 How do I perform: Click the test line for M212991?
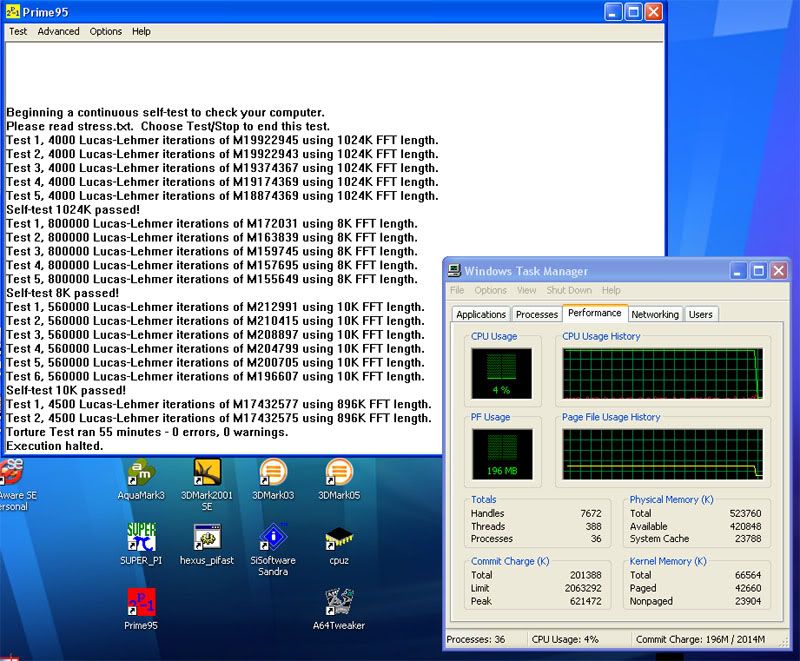[215, 307]
